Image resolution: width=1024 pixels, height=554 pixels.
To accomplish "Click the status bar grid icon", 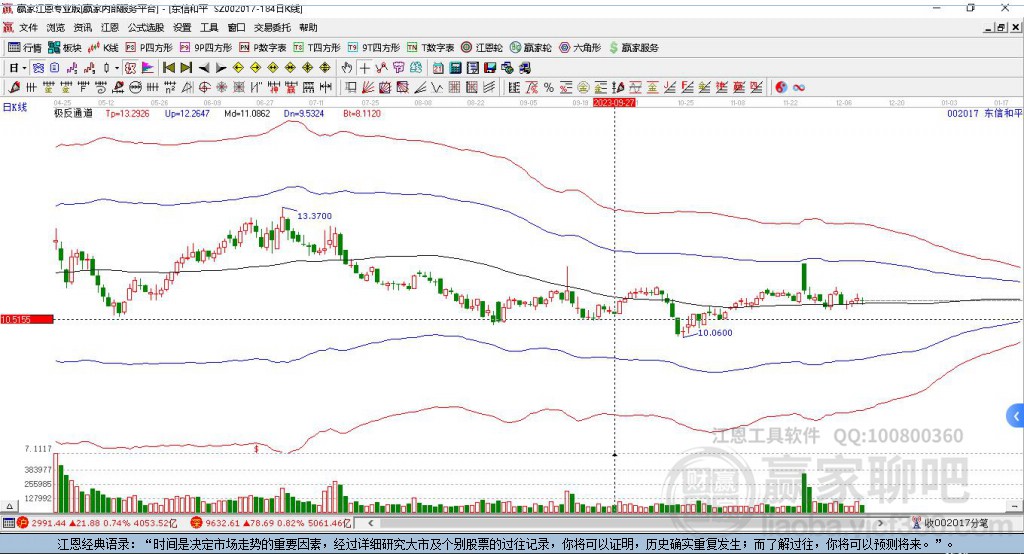I will (x=8, y=523).
